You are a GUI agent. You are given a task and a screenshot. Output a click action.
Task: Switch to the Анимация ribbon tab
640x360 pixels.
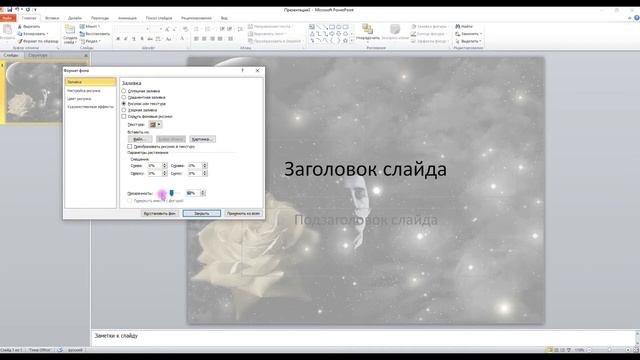pos(127,18)
